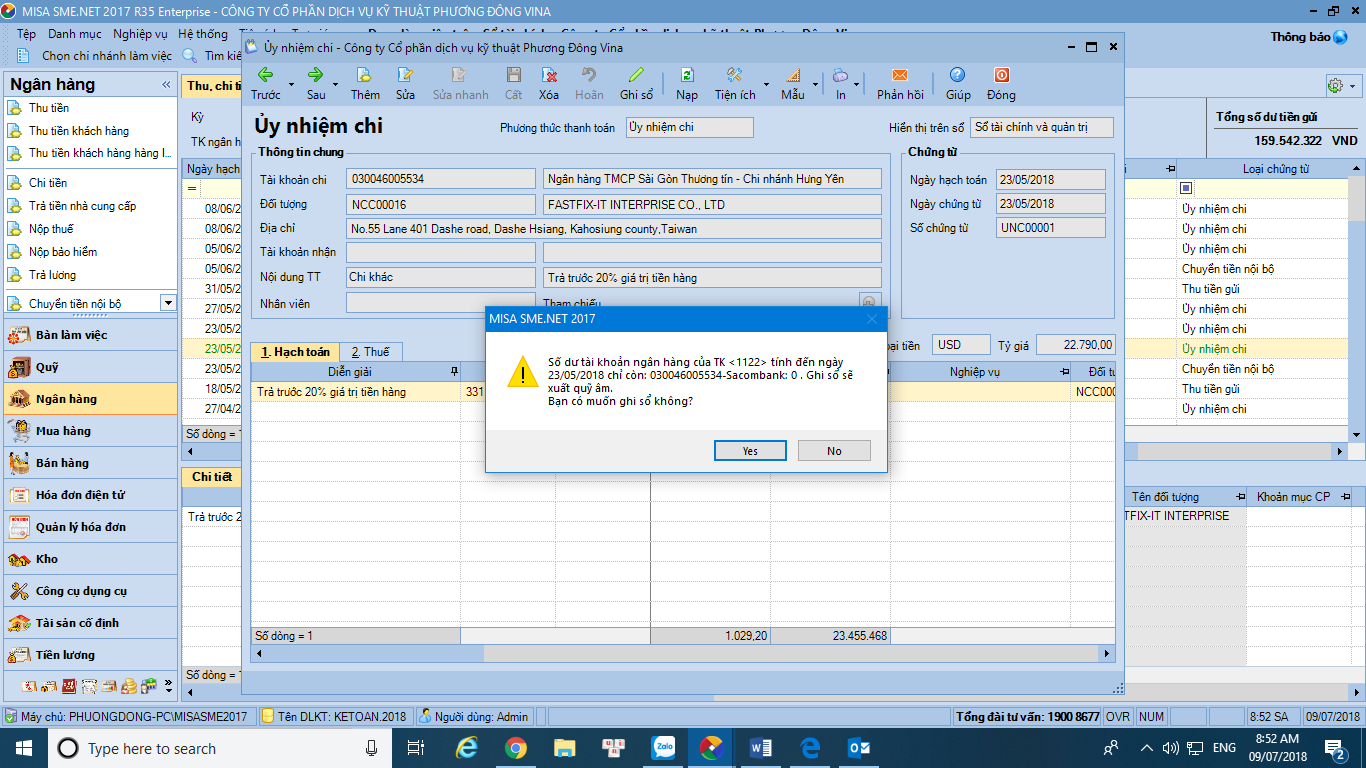The image size is (1366, 768).
Task: Expand dropdown arrow next to Sau
Action: (x=336, y=84)
